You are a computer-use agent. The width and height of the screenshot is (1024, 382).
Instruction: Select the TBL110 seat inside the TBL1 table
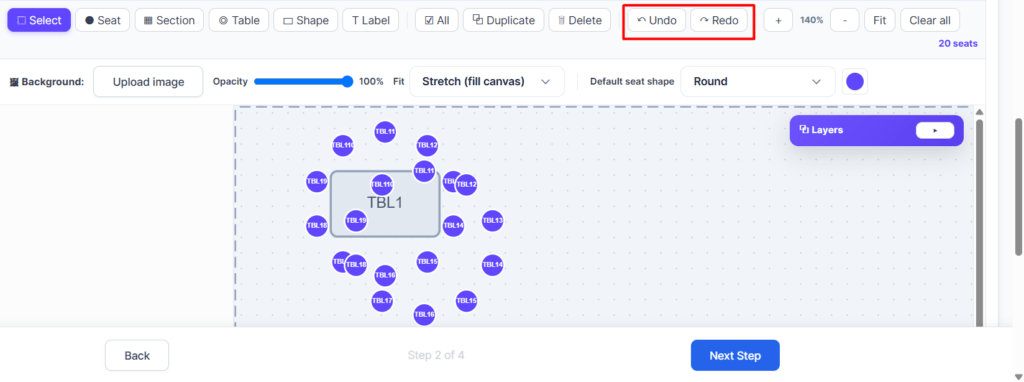(382, 185)
